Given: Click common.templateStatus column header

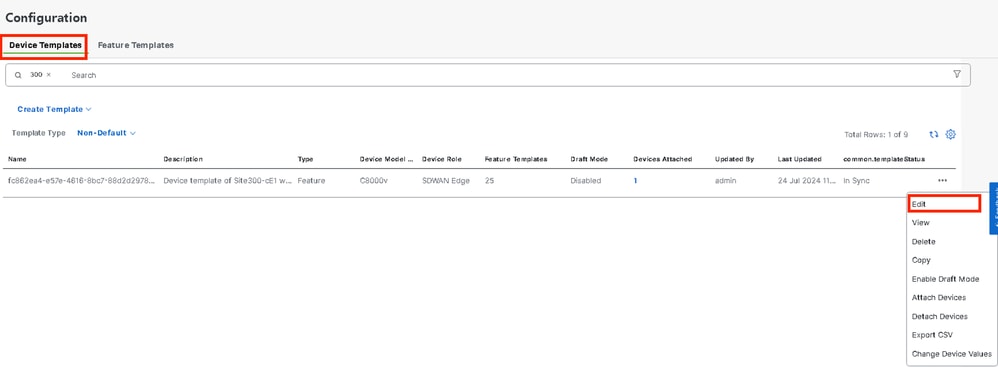Looking at the screenshot, I should tap(883, 159).
